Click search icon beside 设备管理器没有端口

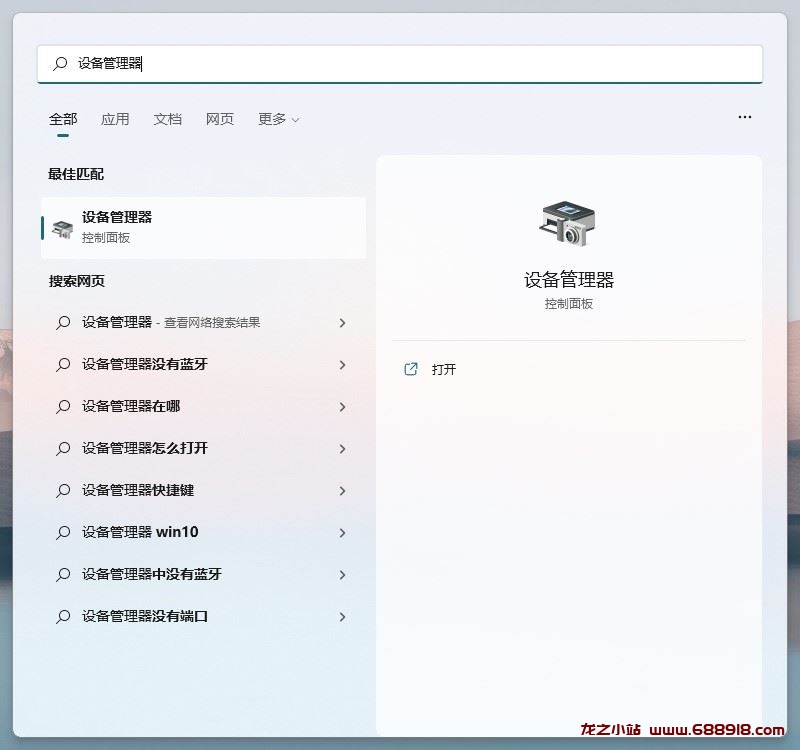(63, 616)
